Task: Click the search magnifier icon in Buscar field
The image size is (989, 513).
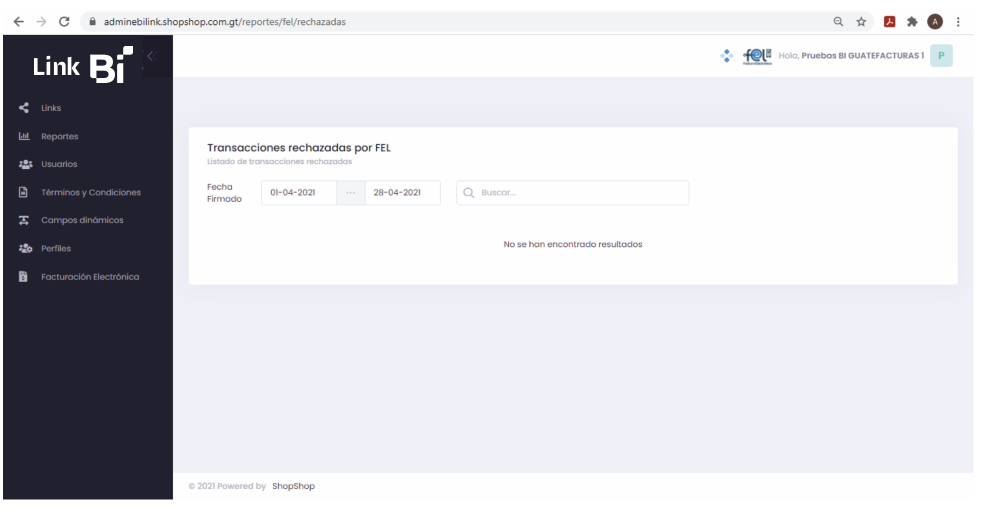Action: 469,192
